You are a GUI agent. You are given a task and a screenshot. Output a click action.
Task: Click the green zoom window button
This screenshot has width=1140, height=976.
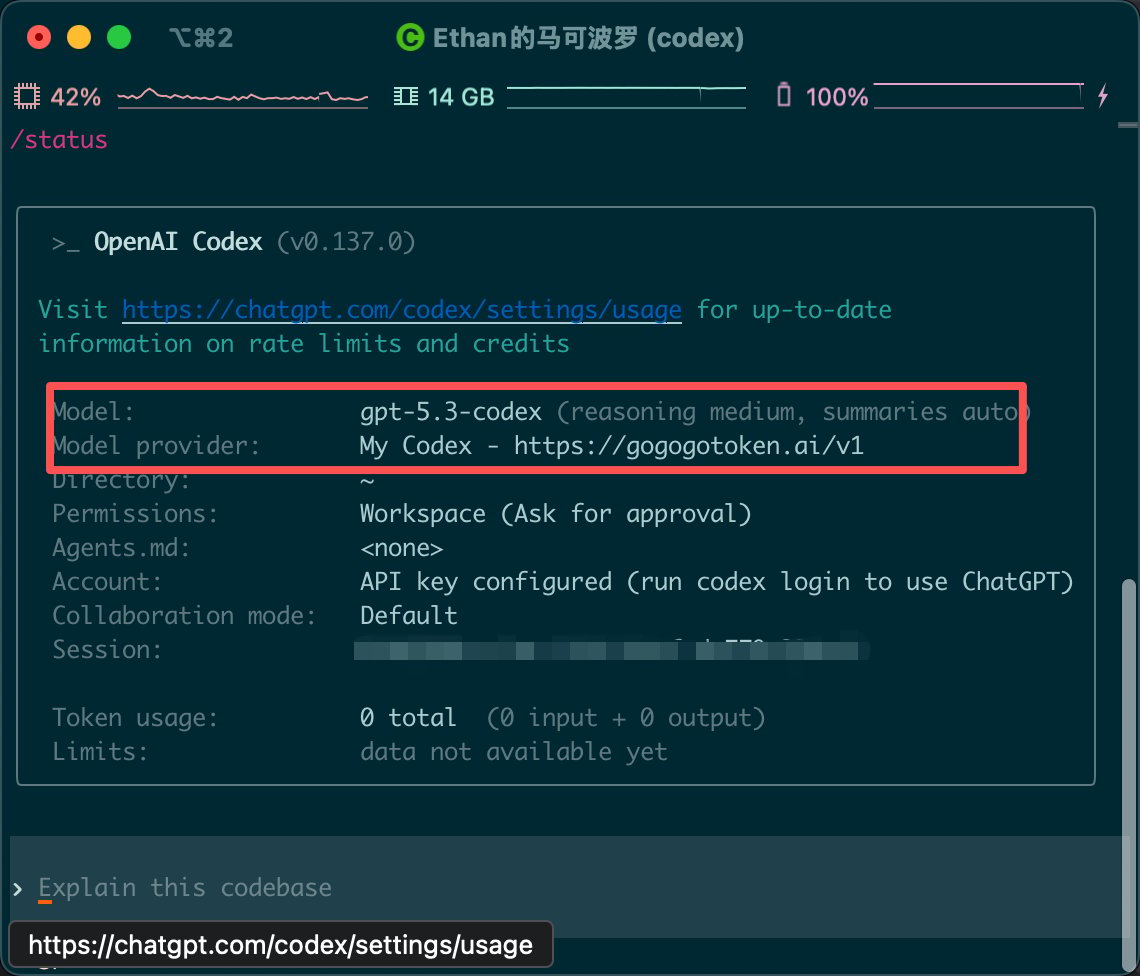(x=119, y=37)
